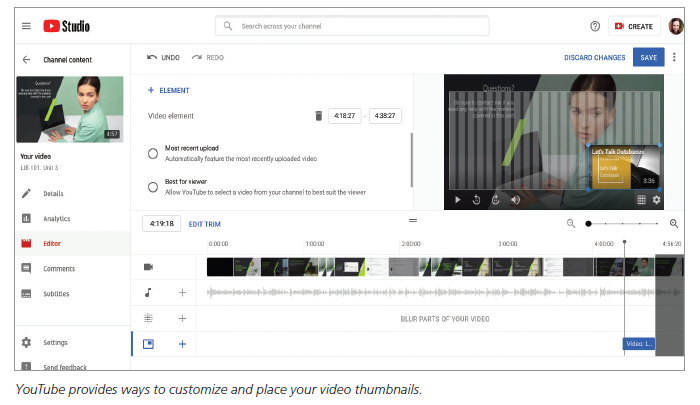Add an audio track with plus icon
This screenshot has height=405, width=700.
pos(182,292)
